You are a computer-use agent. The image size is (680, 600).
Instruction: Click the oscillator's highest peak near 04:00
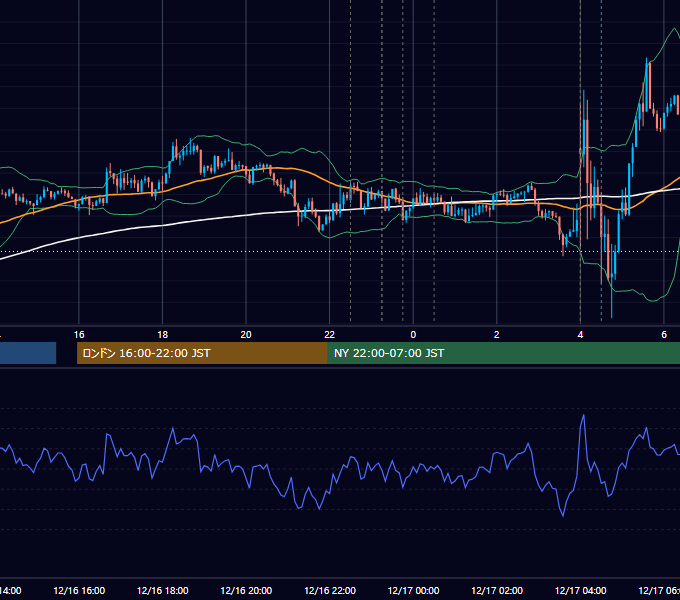(583, 416)
